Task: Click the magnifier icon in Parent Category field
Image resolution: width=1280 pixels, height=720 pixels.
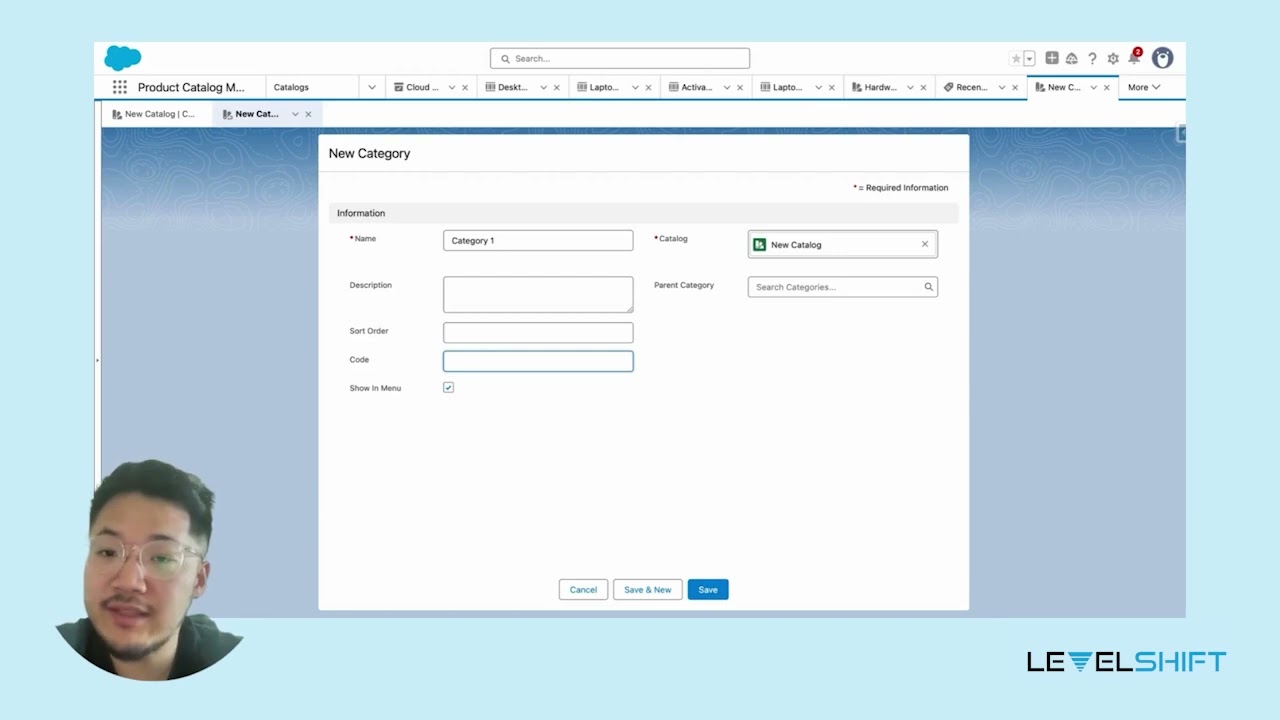Action: (x=928, y=287)
